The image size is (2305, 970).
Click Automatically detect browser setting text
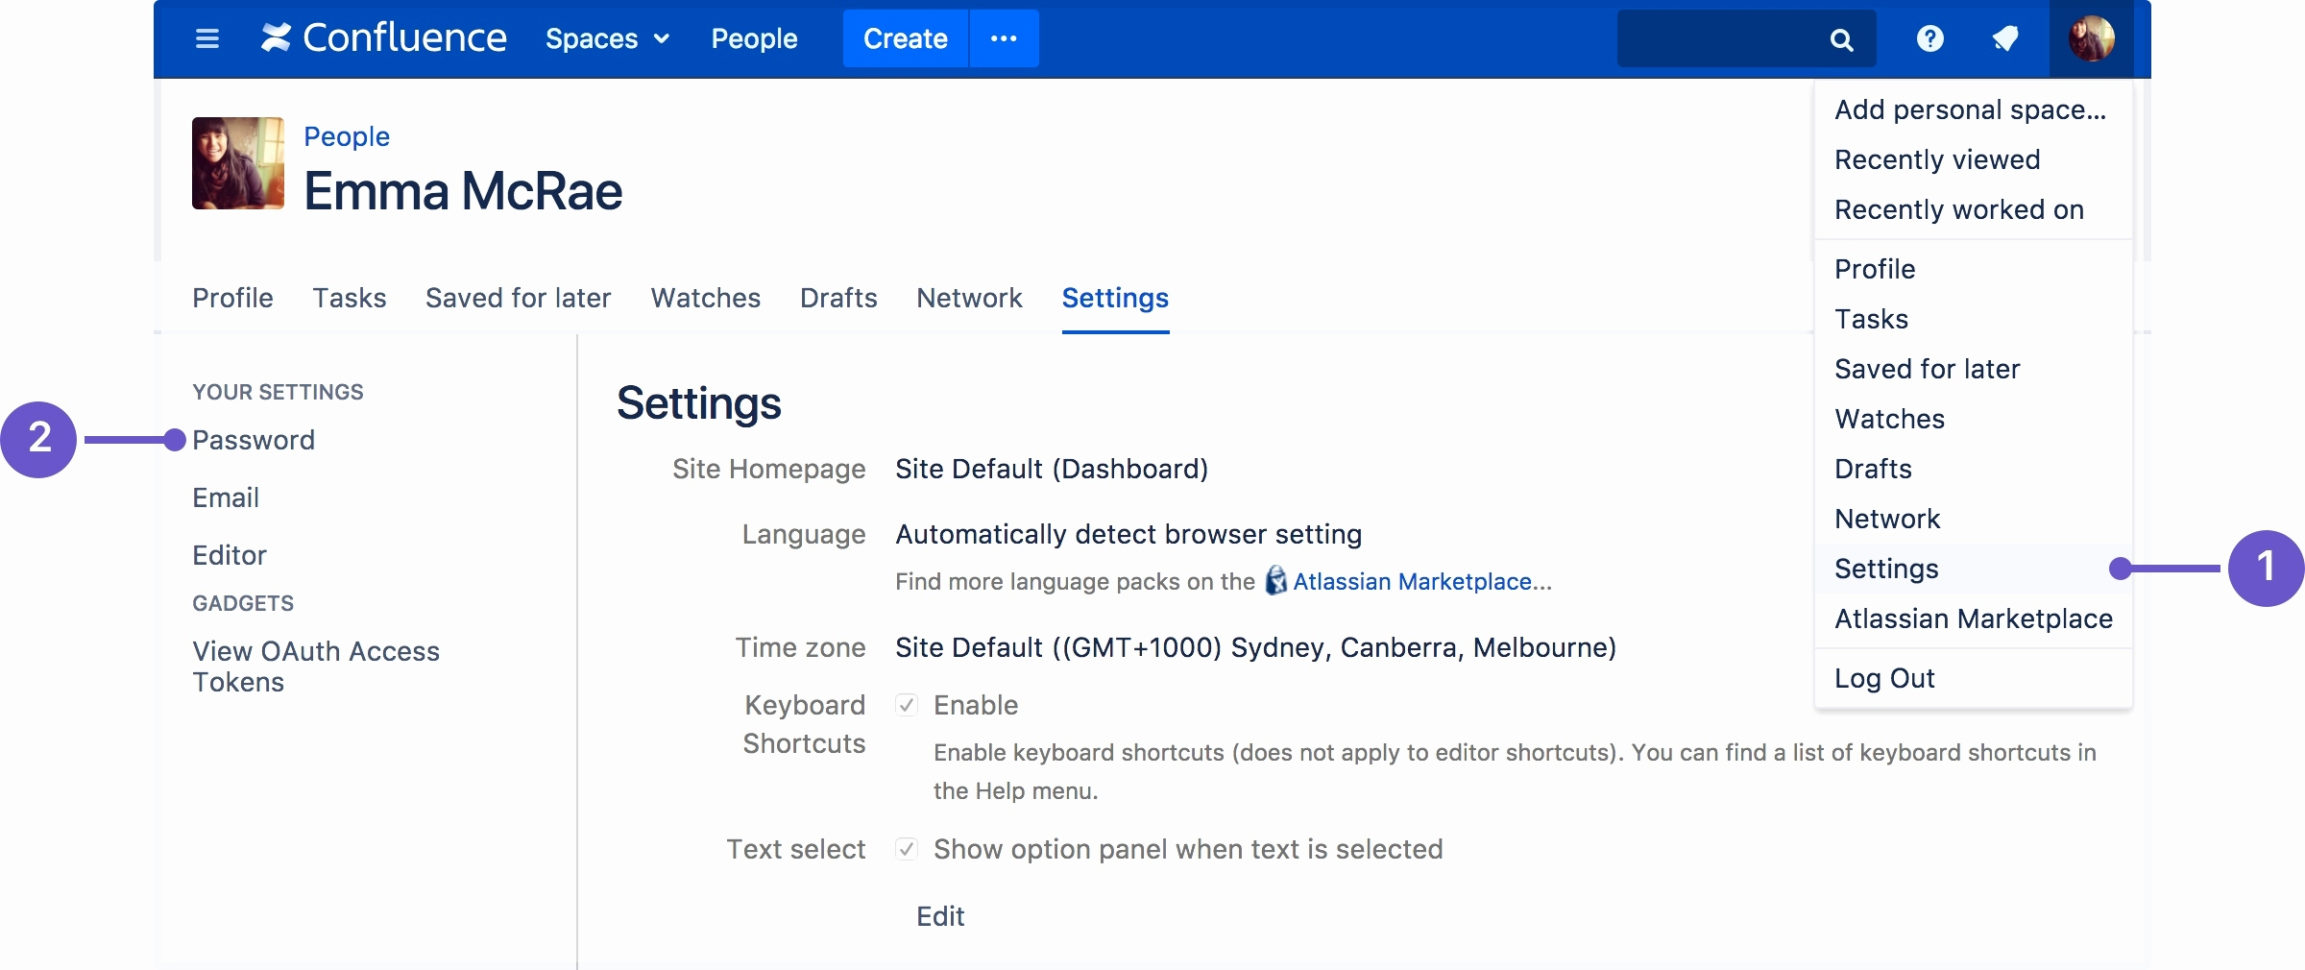tap(1128, 534)
